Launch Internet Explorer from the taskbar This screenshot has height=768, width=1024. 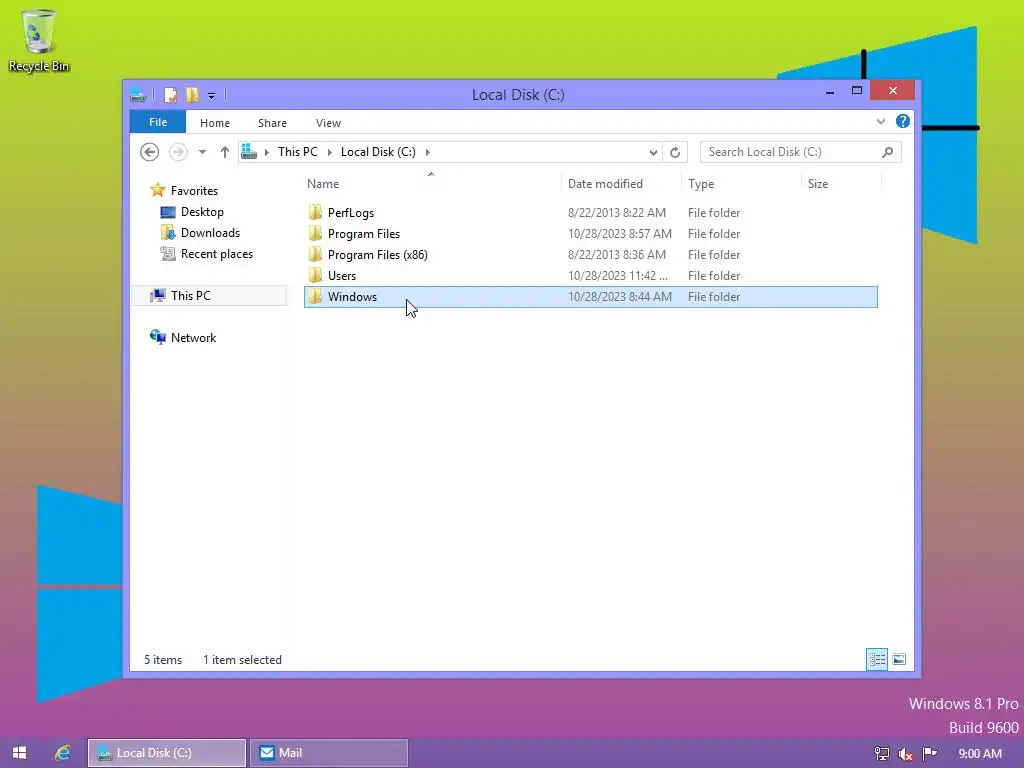(63, 753)
